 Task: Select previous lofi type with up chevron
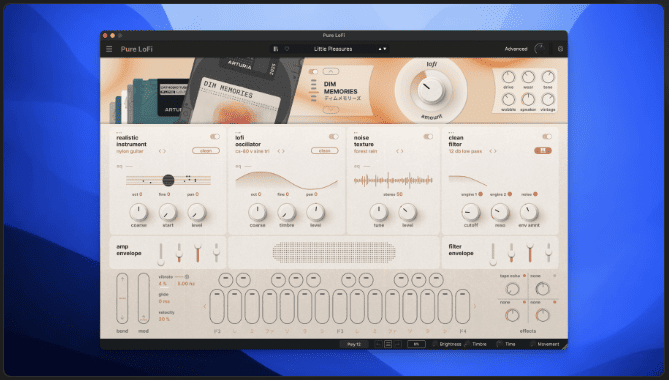click(x=331, y=71)
